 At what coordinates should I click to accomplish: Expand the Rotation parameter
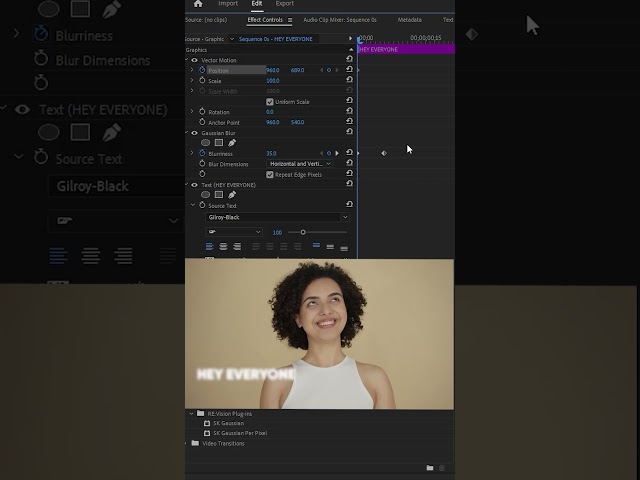coord(192,111)
